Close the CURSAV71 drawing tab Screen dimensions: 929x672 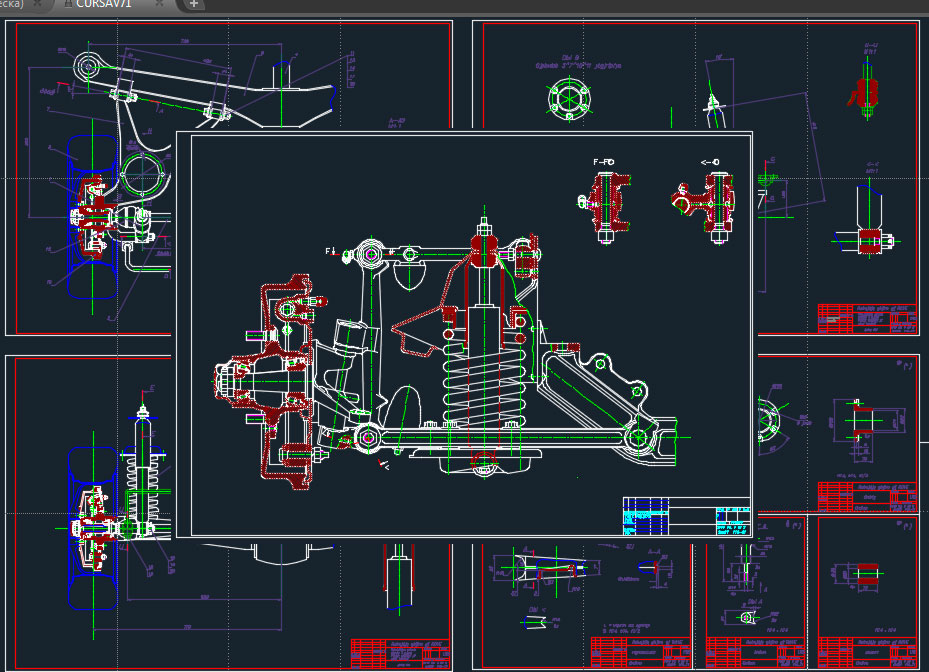pos(159,3)
